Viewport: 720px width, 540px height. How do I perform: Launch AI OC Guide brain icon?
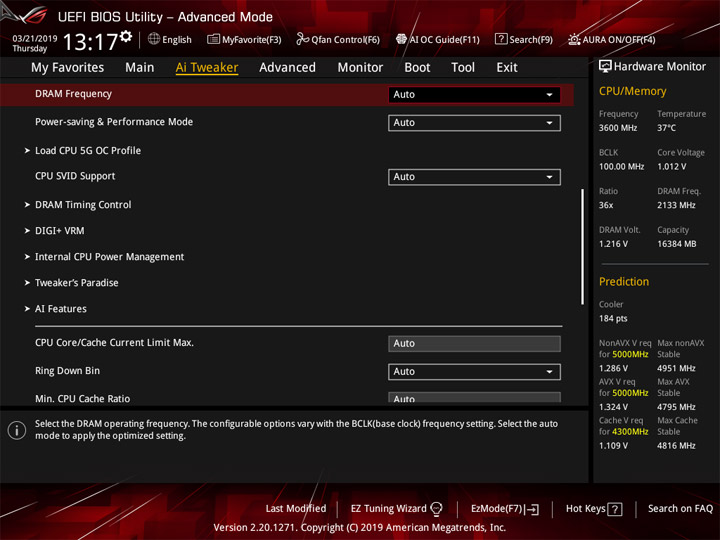(401, 39)
